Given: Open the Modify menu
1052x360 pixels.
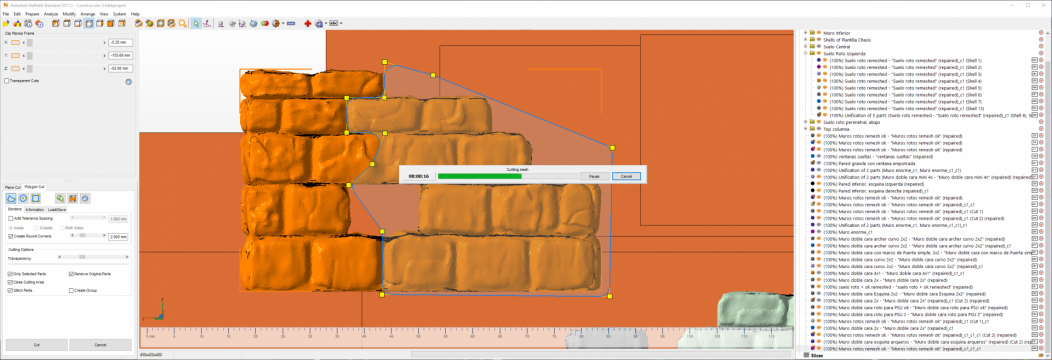Looking at the screenshot, I should point(69,13).
